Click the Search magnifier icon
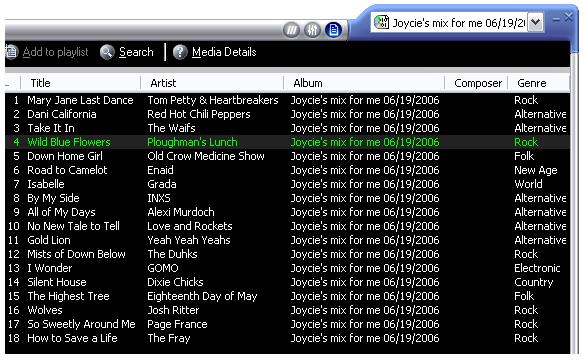Screen dimensions: 583x360 pyautogui.click(x=107, y=52)
